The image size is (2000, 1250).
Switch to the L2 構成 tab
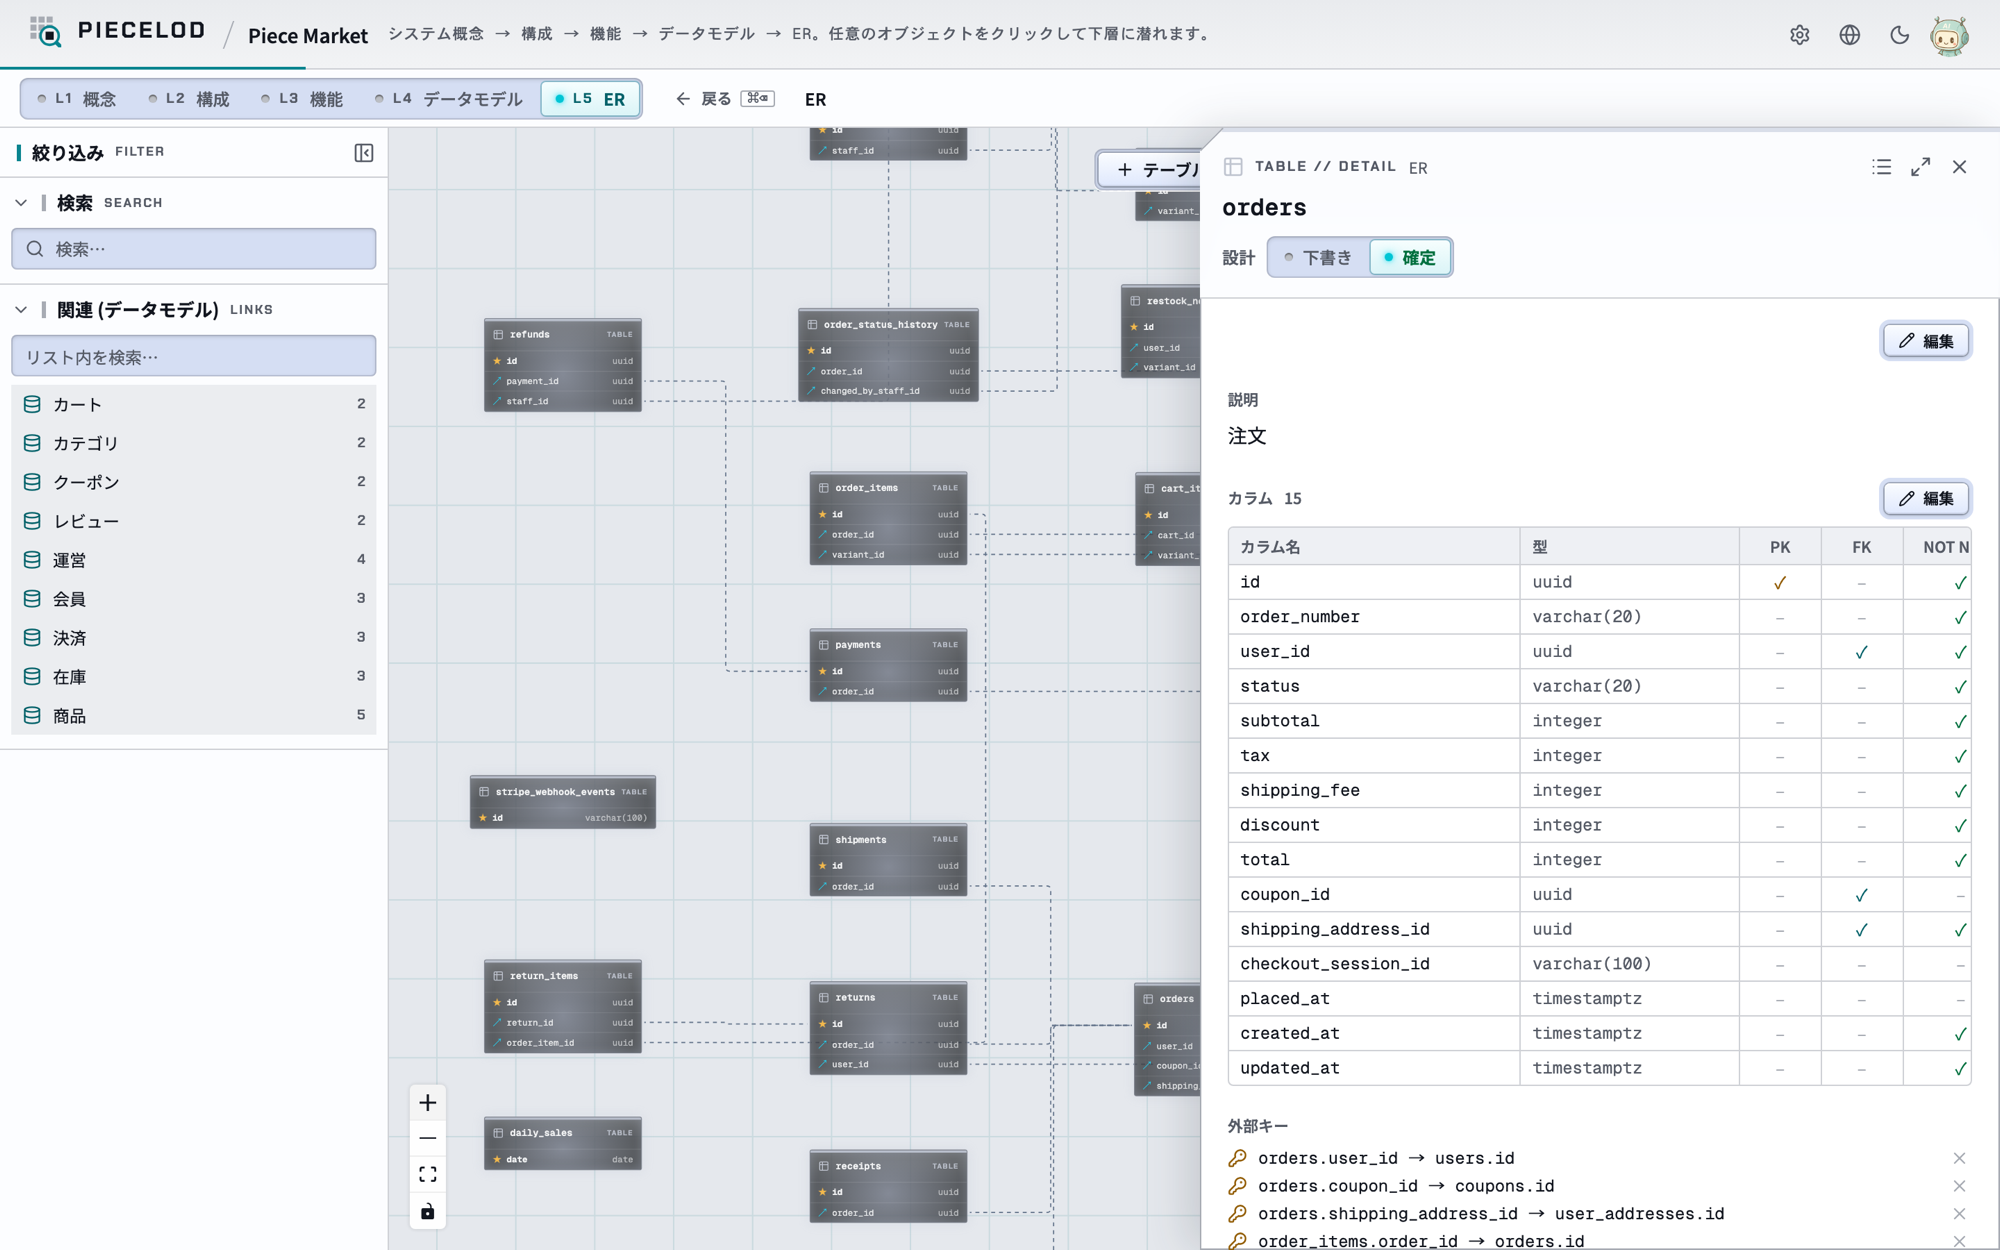tap(189, 99)
